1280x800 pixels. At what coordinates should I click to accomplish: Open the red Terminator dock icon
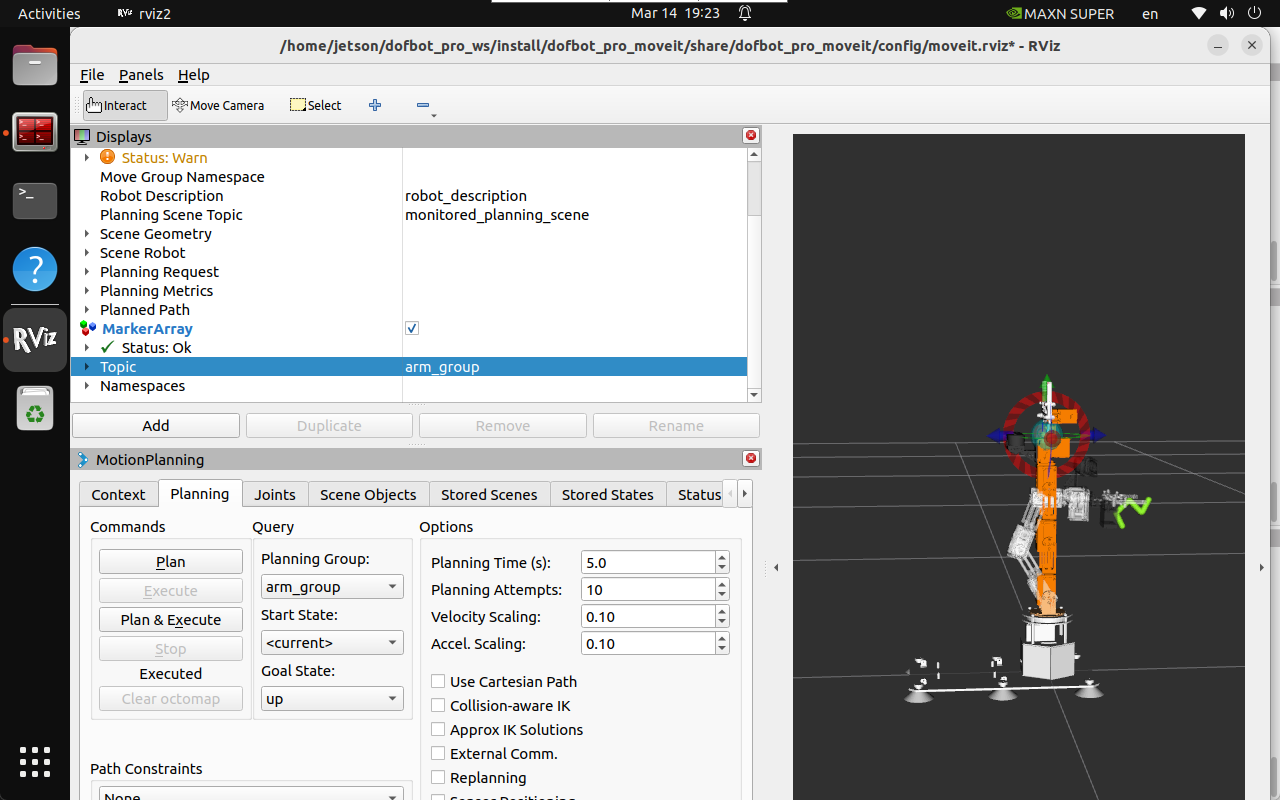[35, 132]
